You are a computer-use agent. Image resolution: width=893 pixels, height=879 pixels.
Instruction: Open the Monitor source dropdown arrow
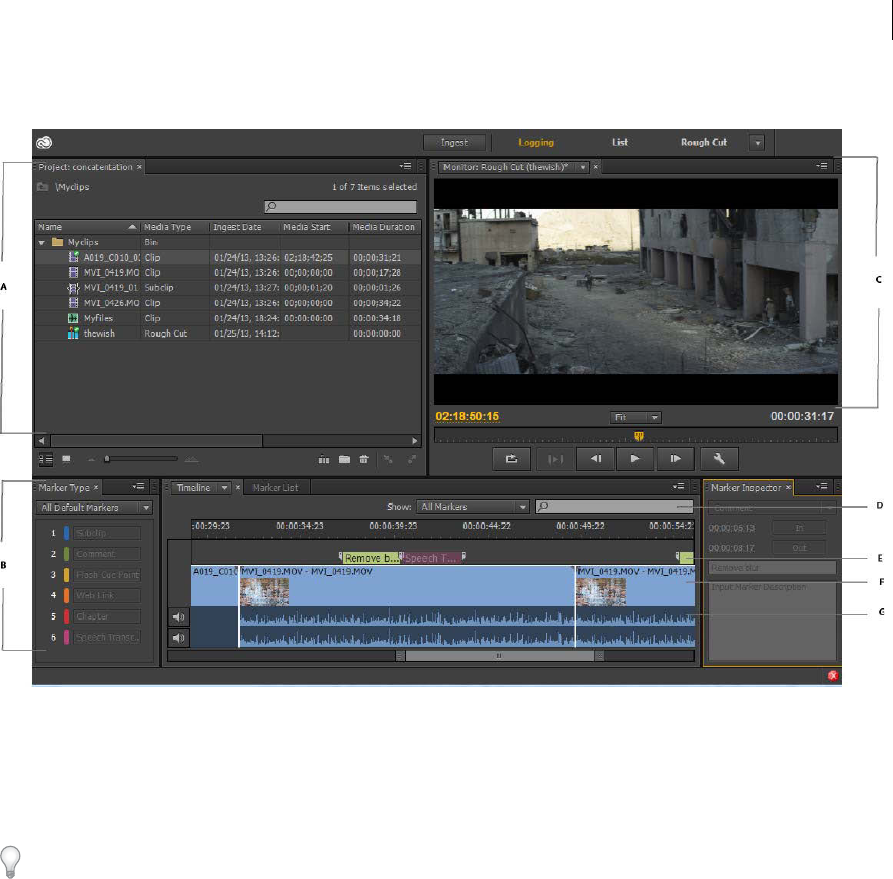pos(583,167)
